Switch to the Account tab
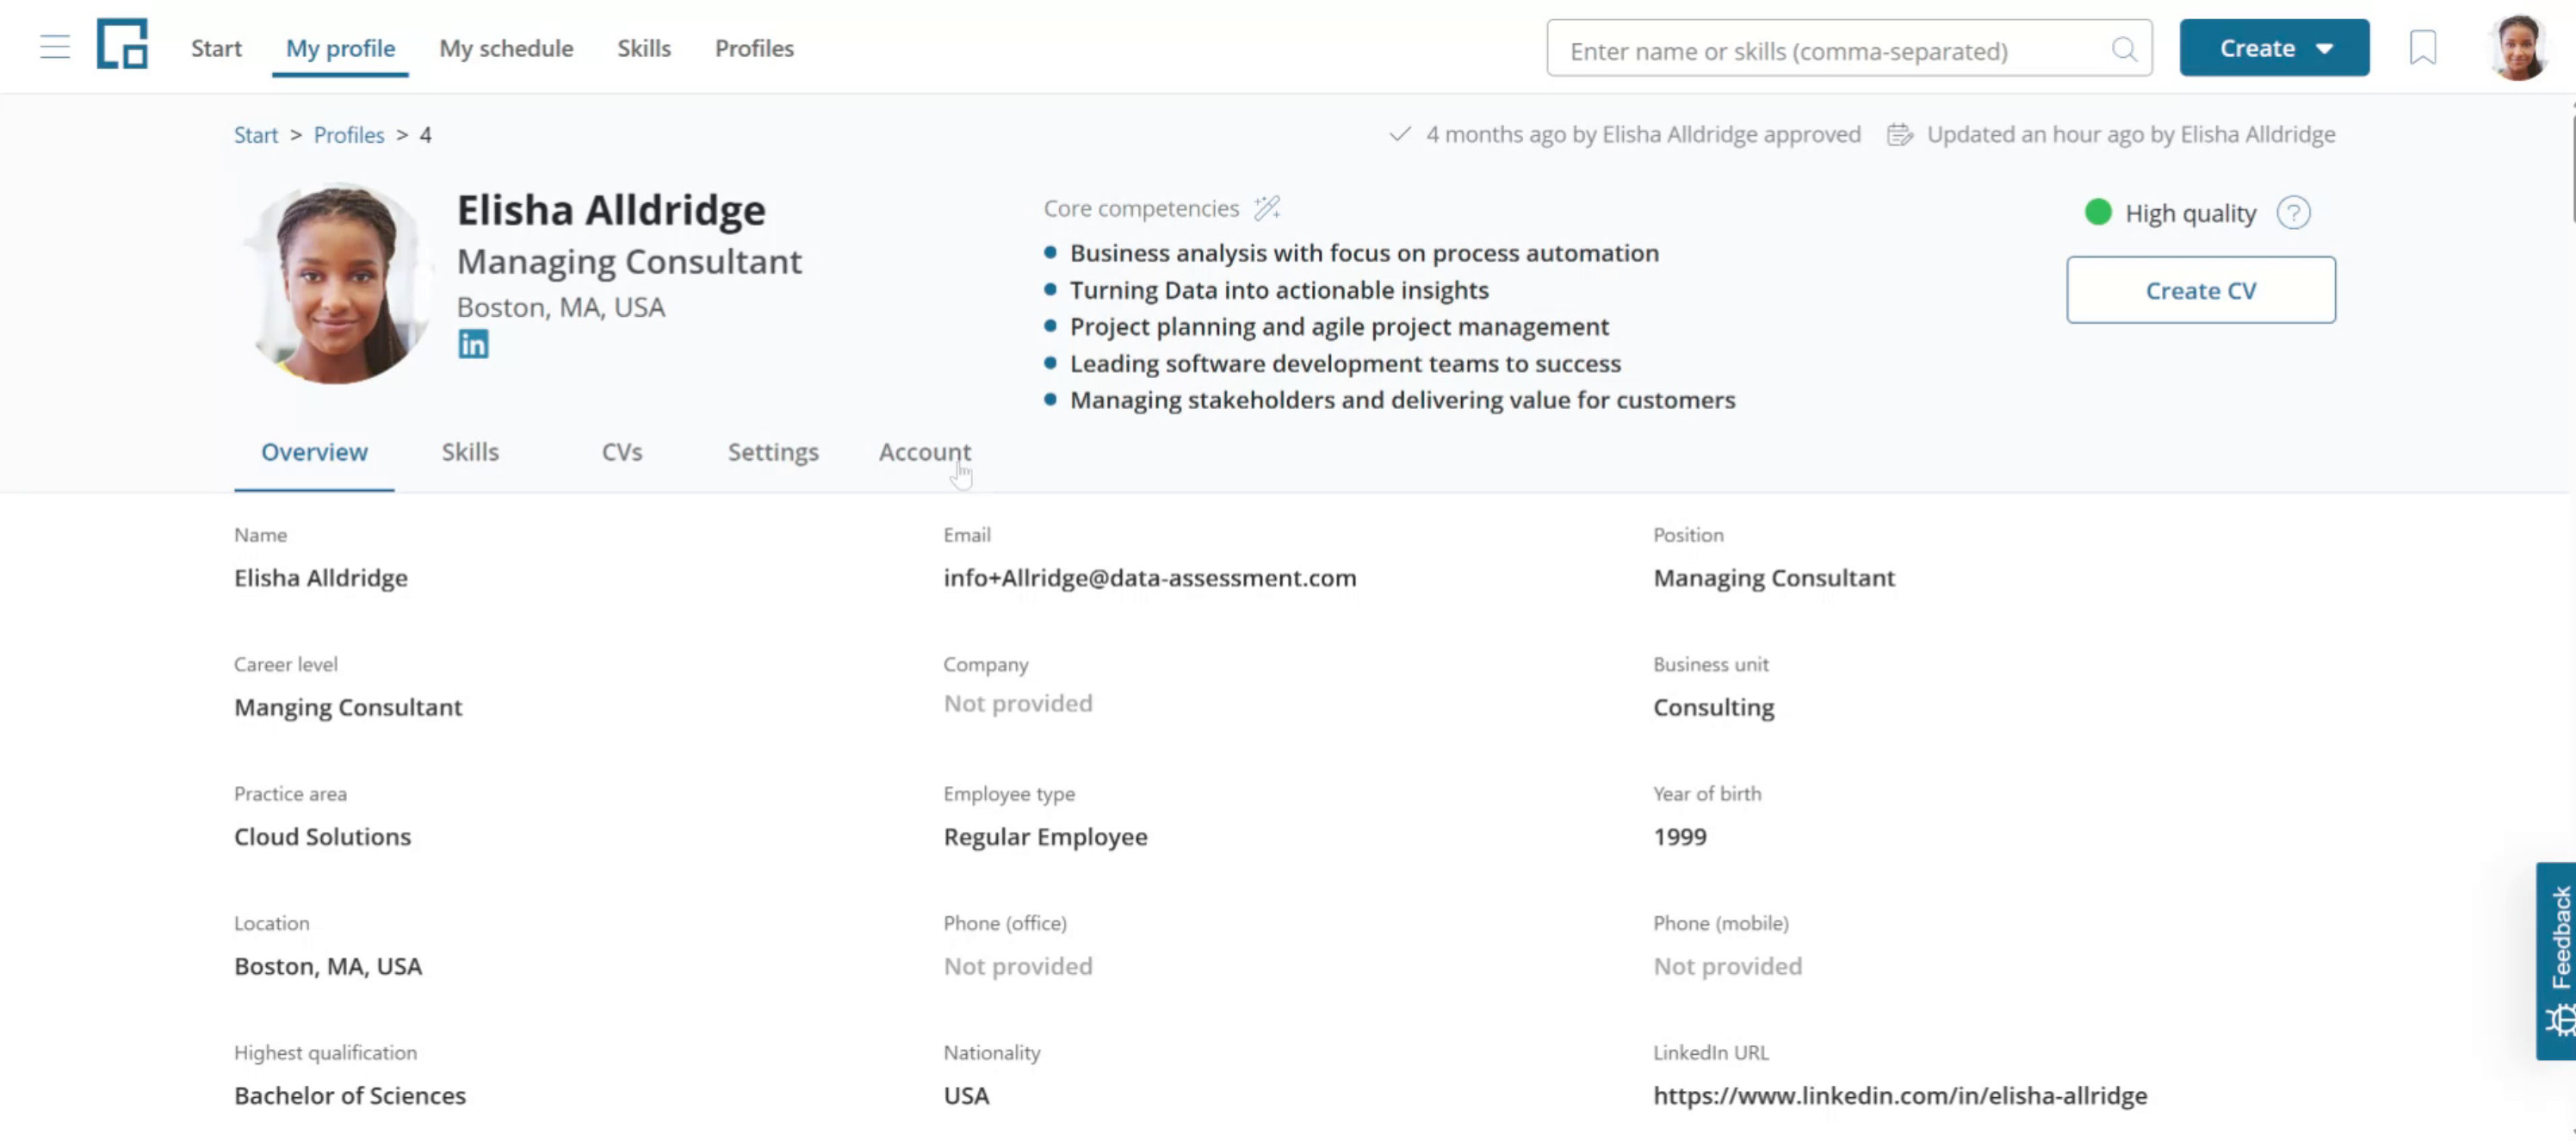 point(924,452)
